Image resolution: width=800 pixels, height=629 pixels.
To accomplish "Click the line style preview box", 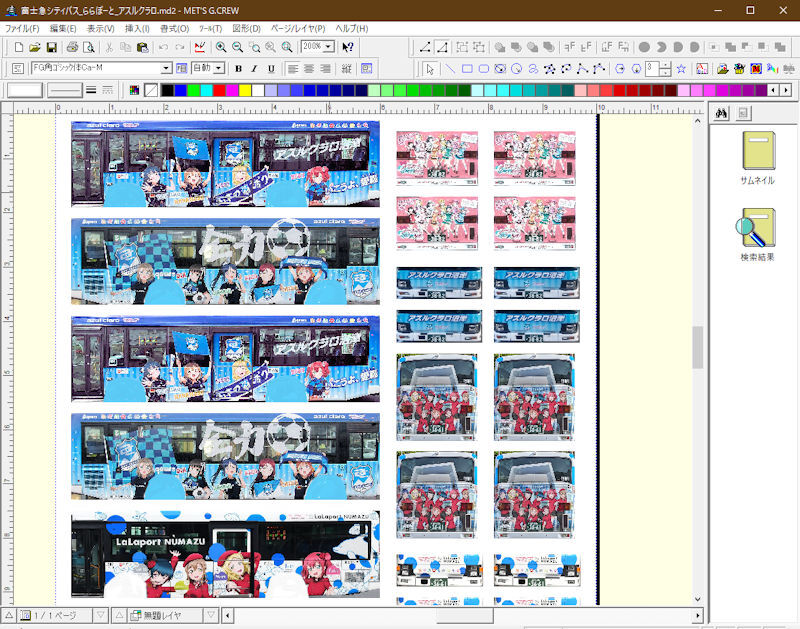I will tap(64, 90).
